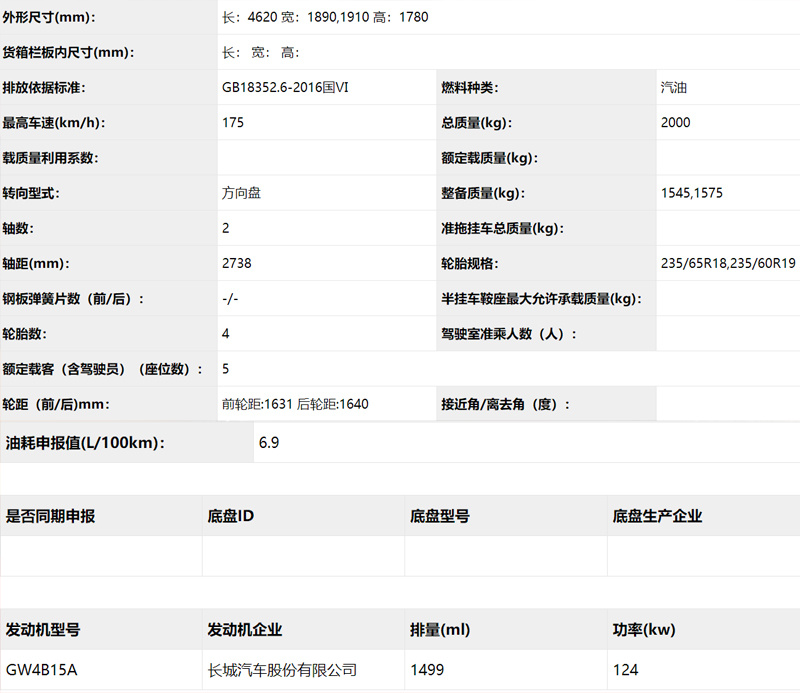Click the 燃料种类 value 汽油
800x693 pixels.
(673, 87)
